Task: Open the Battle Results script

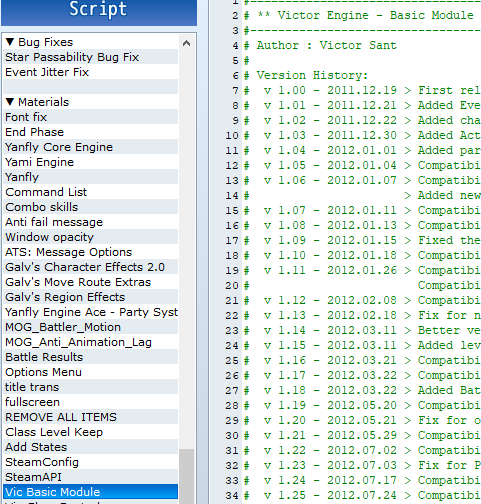Action: 90,357
